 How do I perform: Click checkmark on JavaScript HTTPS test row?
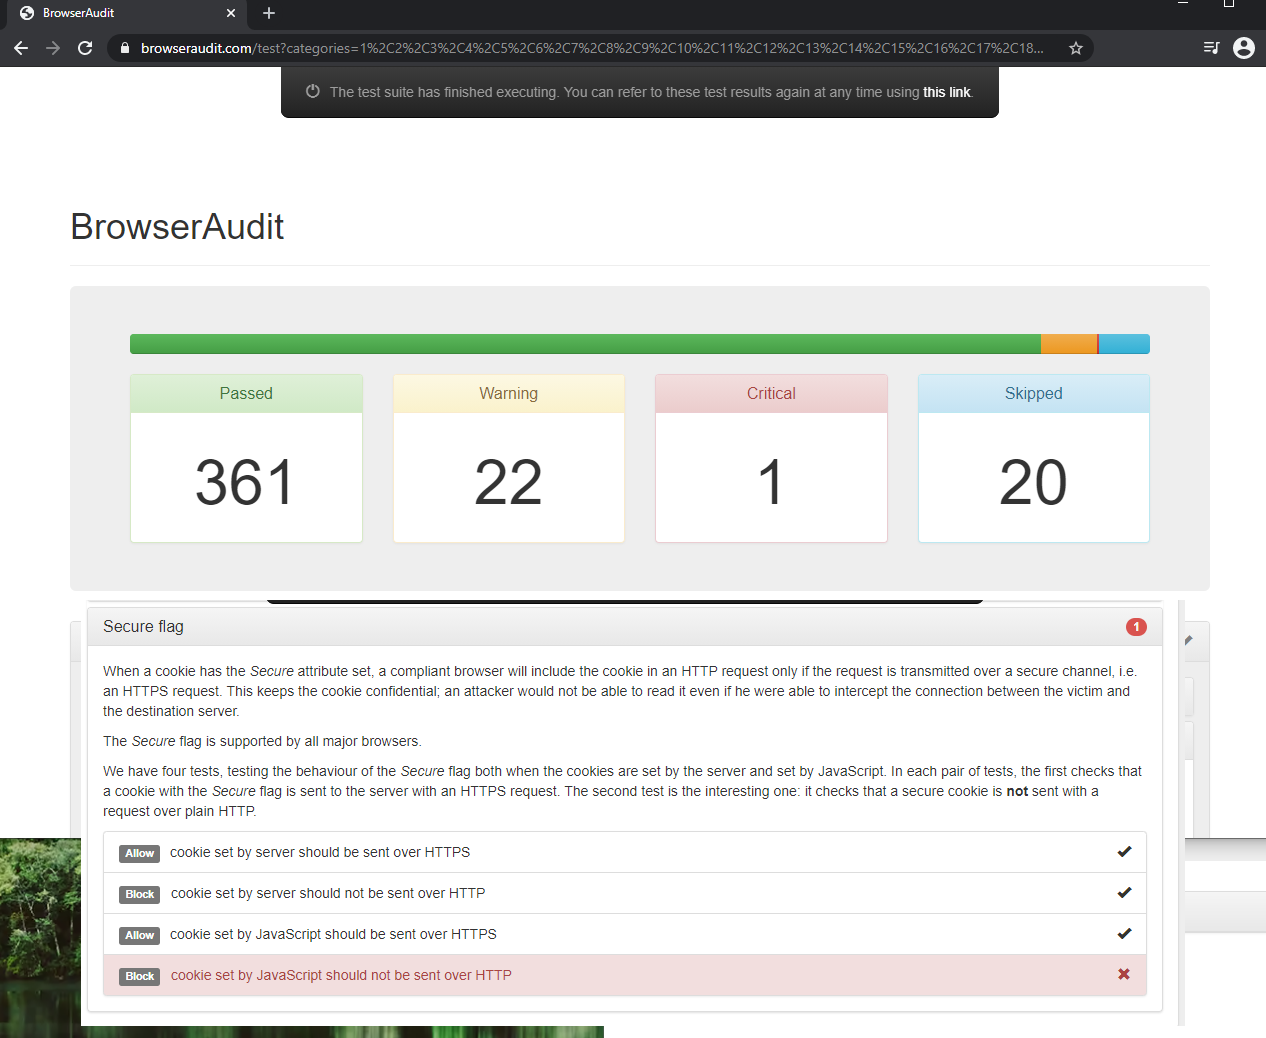pyautogui.click(x=1124, y=934)
